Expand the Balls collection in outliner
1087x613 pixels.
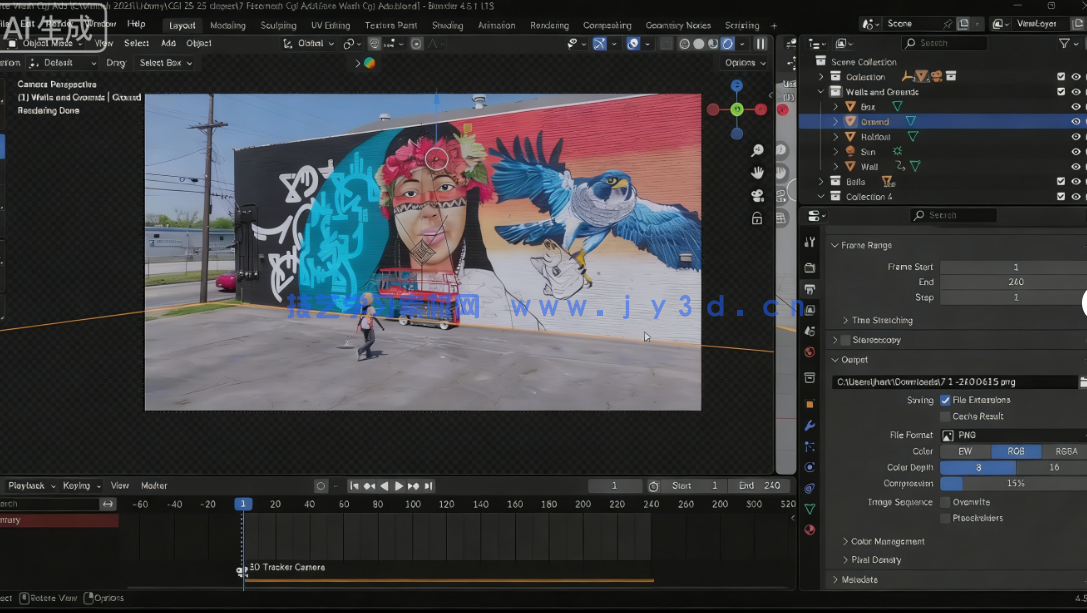[822, 182]
